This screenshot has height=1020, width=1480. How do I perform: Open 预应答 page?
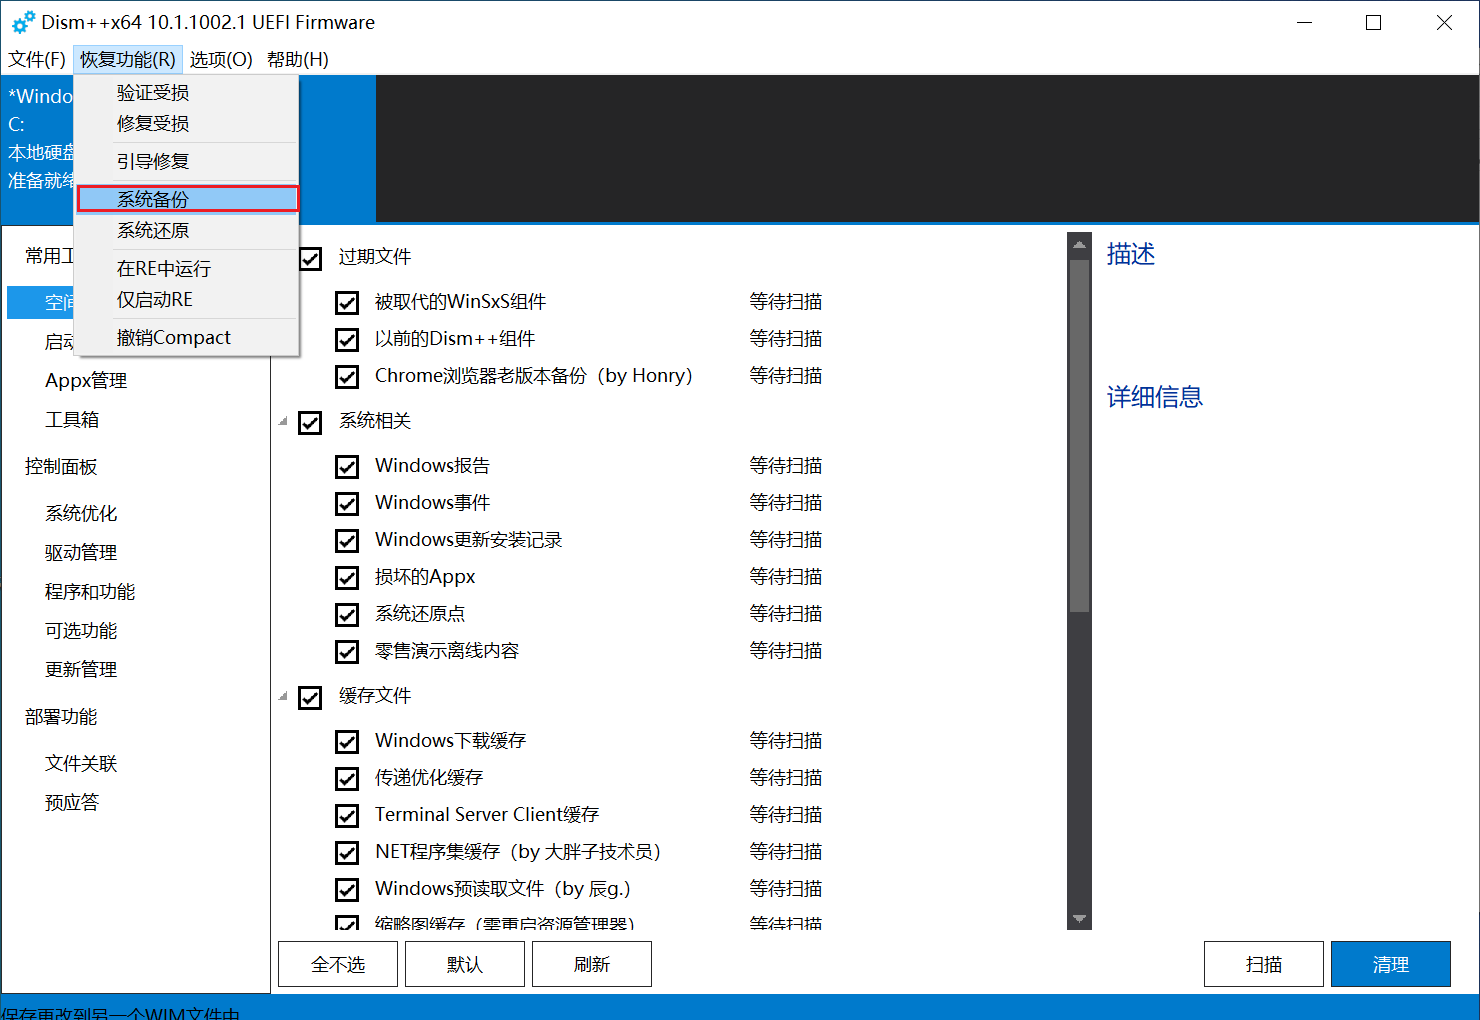click(x=72, y=802)
